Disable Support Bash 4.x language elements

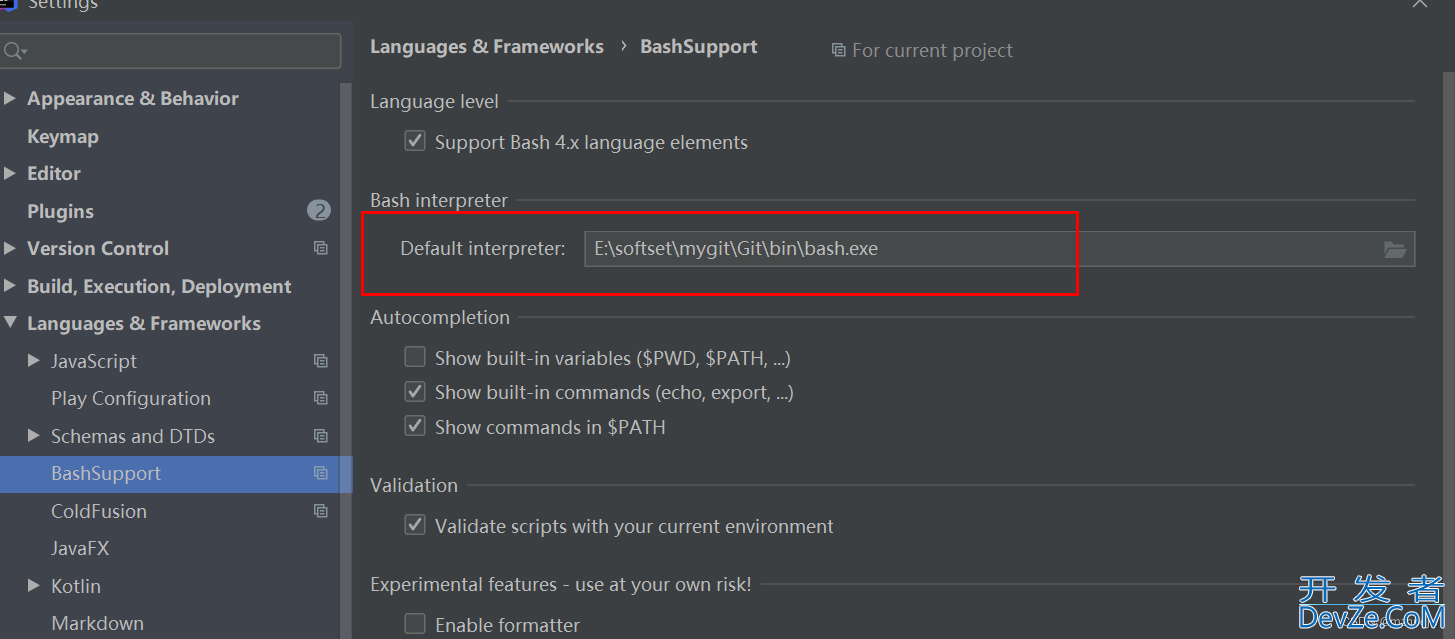[x=415, y=142]
